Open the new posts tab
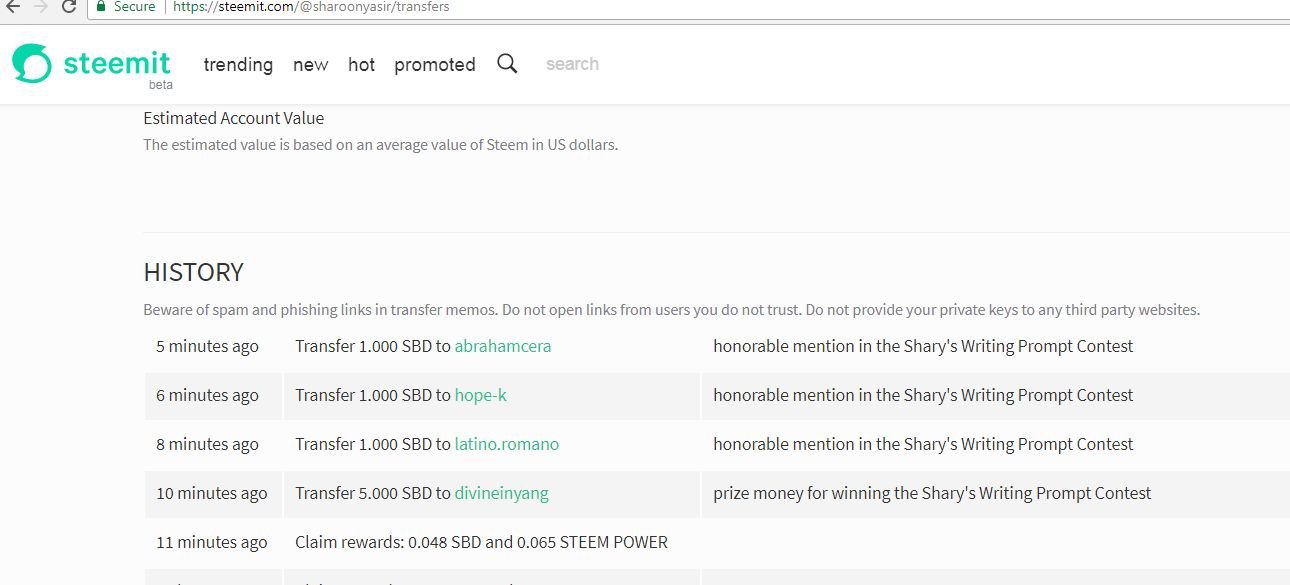1290x585 pixels. 310,64
